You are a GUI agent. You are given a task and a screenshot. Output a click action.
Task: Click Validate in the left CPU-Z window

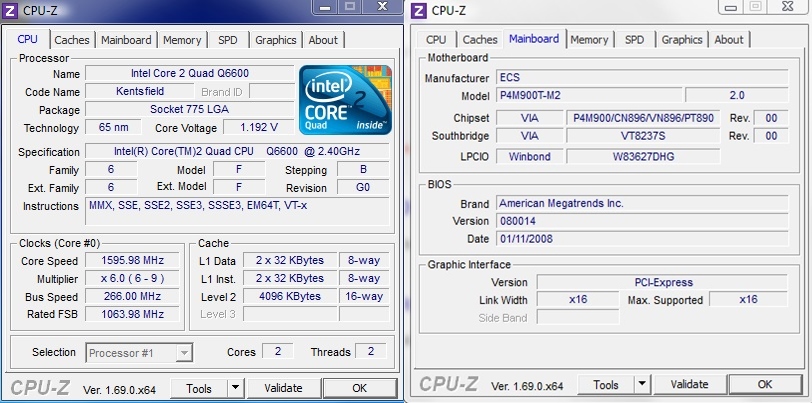pyautogui.click(x=283, y=388)
